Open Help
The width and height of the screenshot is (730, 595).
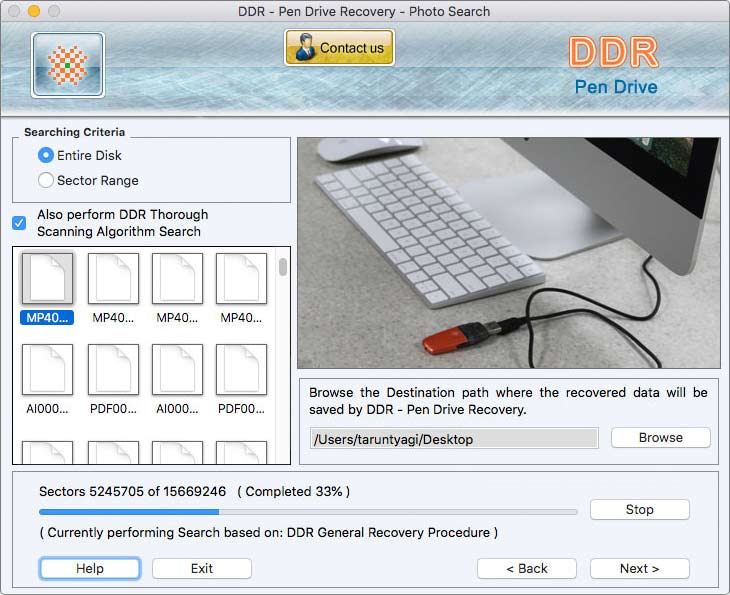coord(90,568)
